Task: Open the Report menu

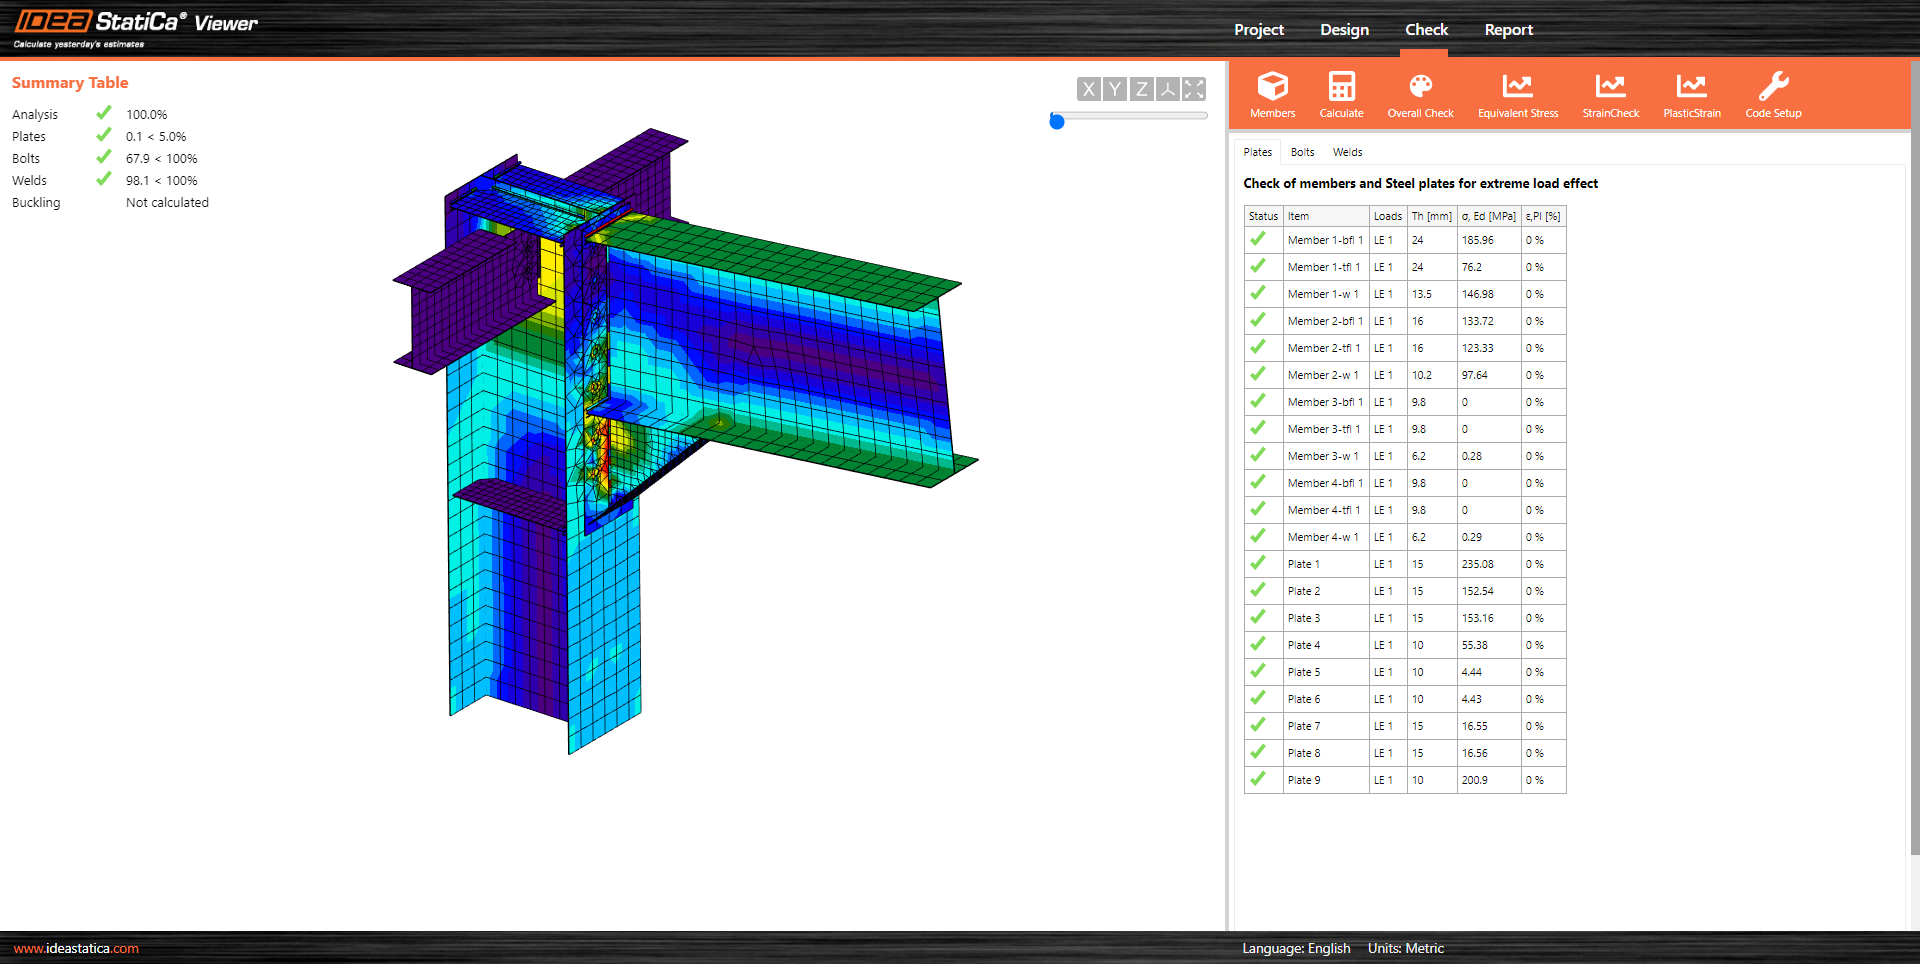Action: 1508,29
